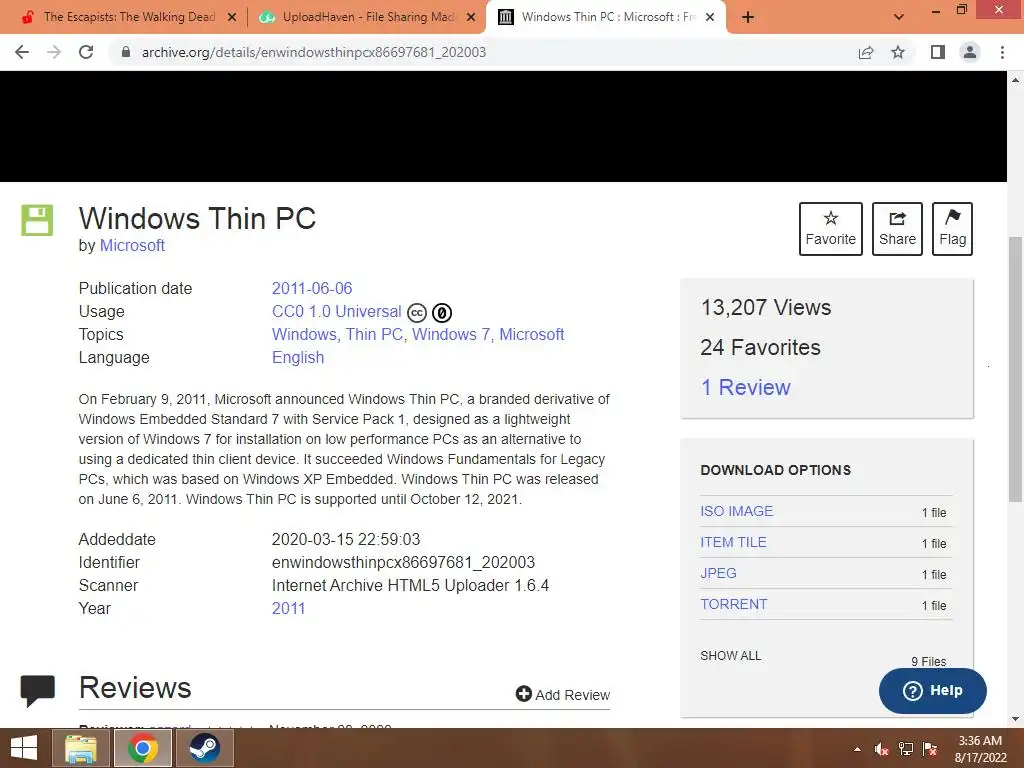Screen dimensions: 1024x768
Task: Click the 13,207 Views text
Action: coord(765,308)
